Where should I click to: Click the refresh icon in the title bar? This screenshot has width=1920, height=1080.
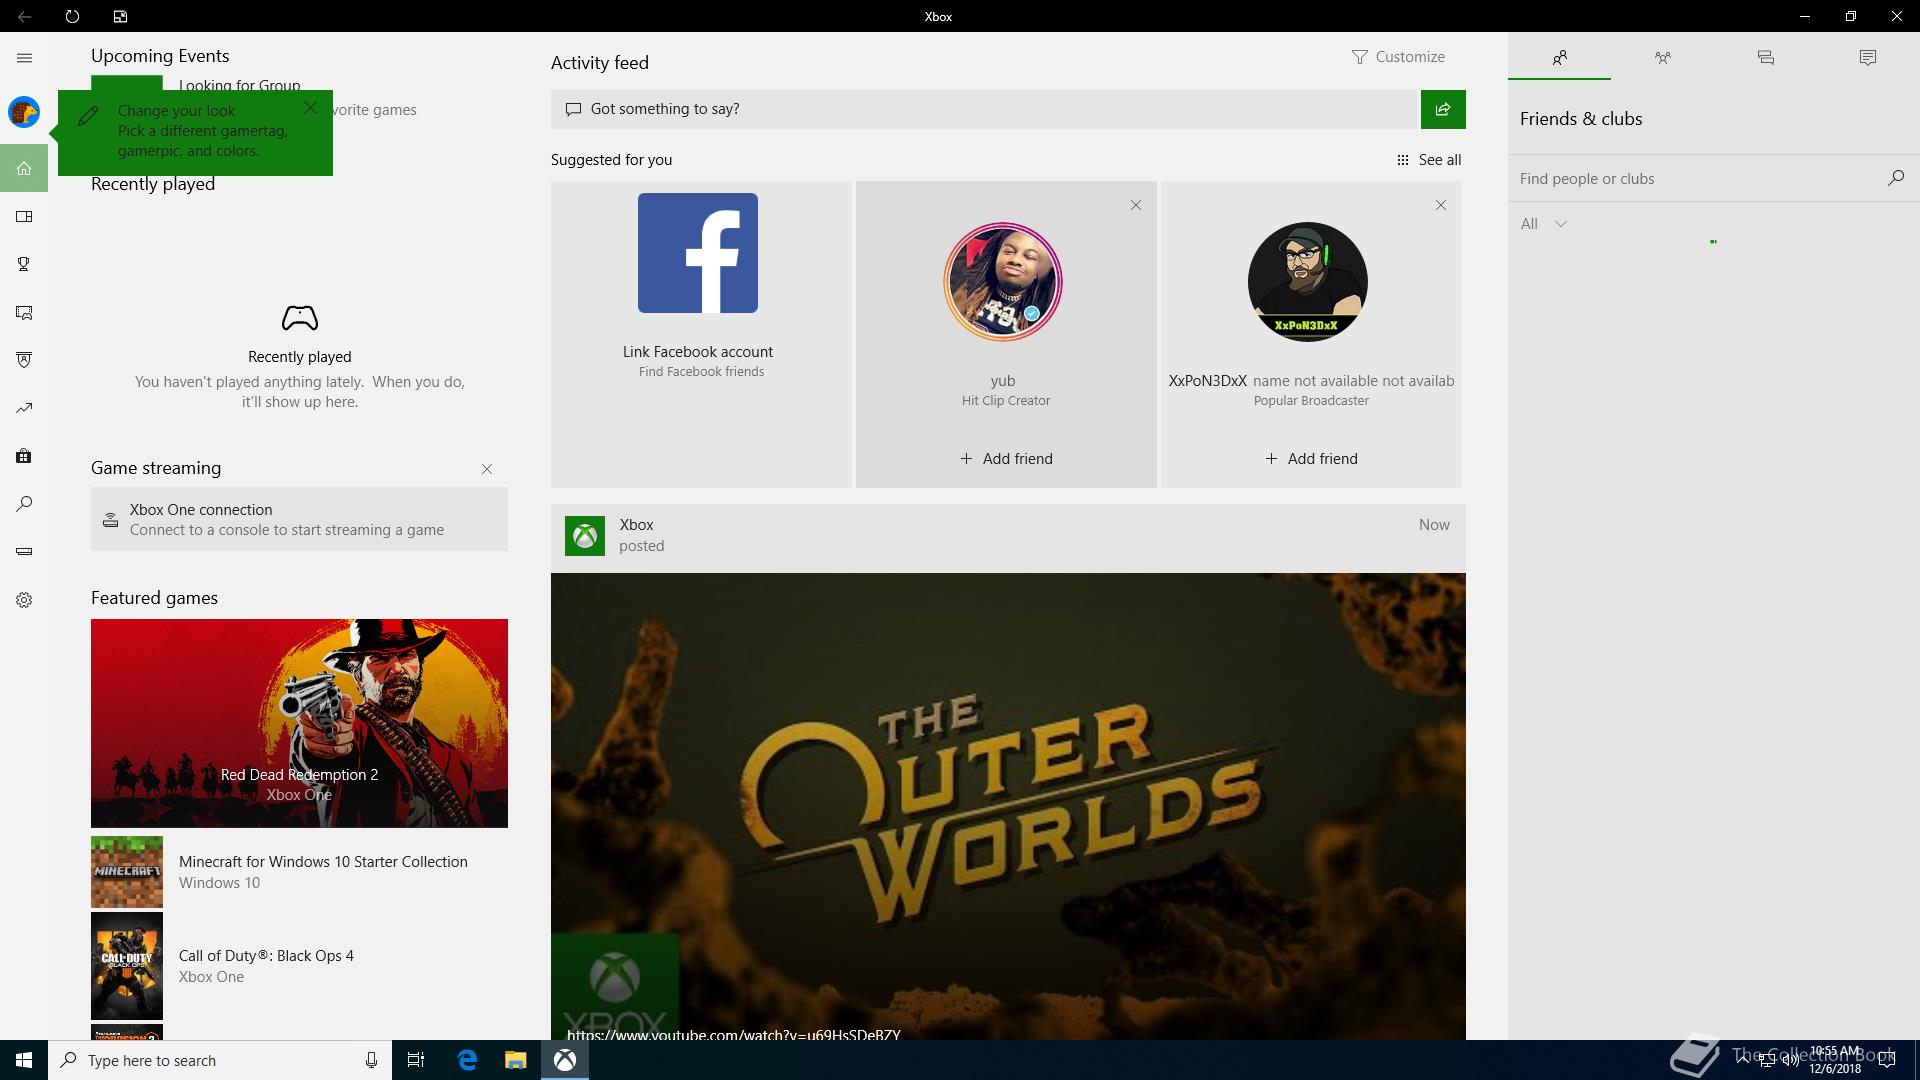click(x=72, y=16)
